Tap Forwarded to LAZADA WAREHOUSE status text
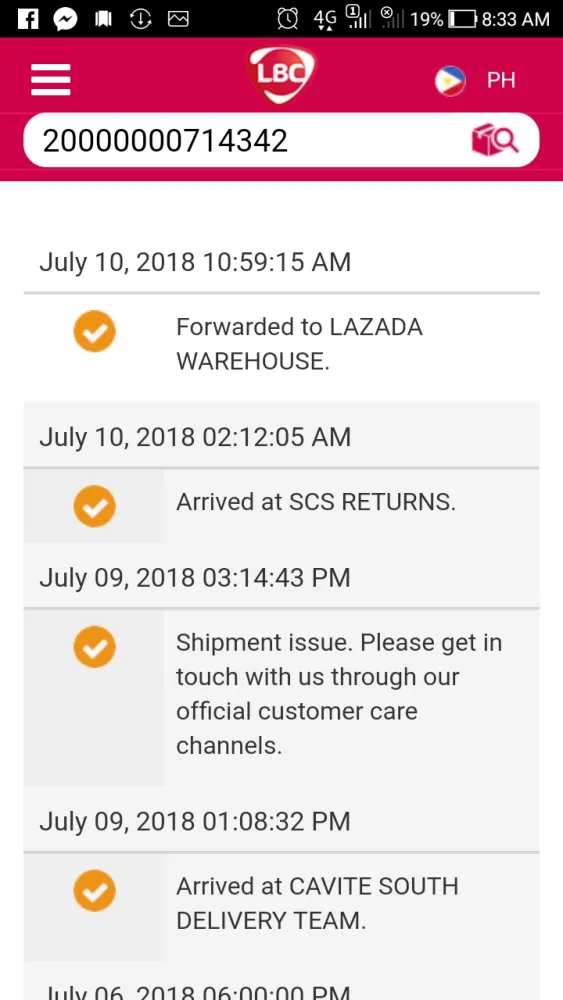The image size is (563, 1000). tap(299, 344)
